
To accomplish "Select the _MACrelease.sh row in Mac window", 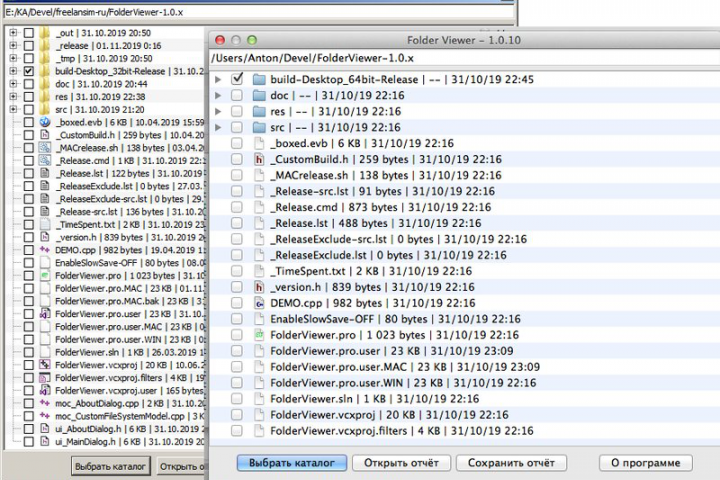I will coord(465,175).
